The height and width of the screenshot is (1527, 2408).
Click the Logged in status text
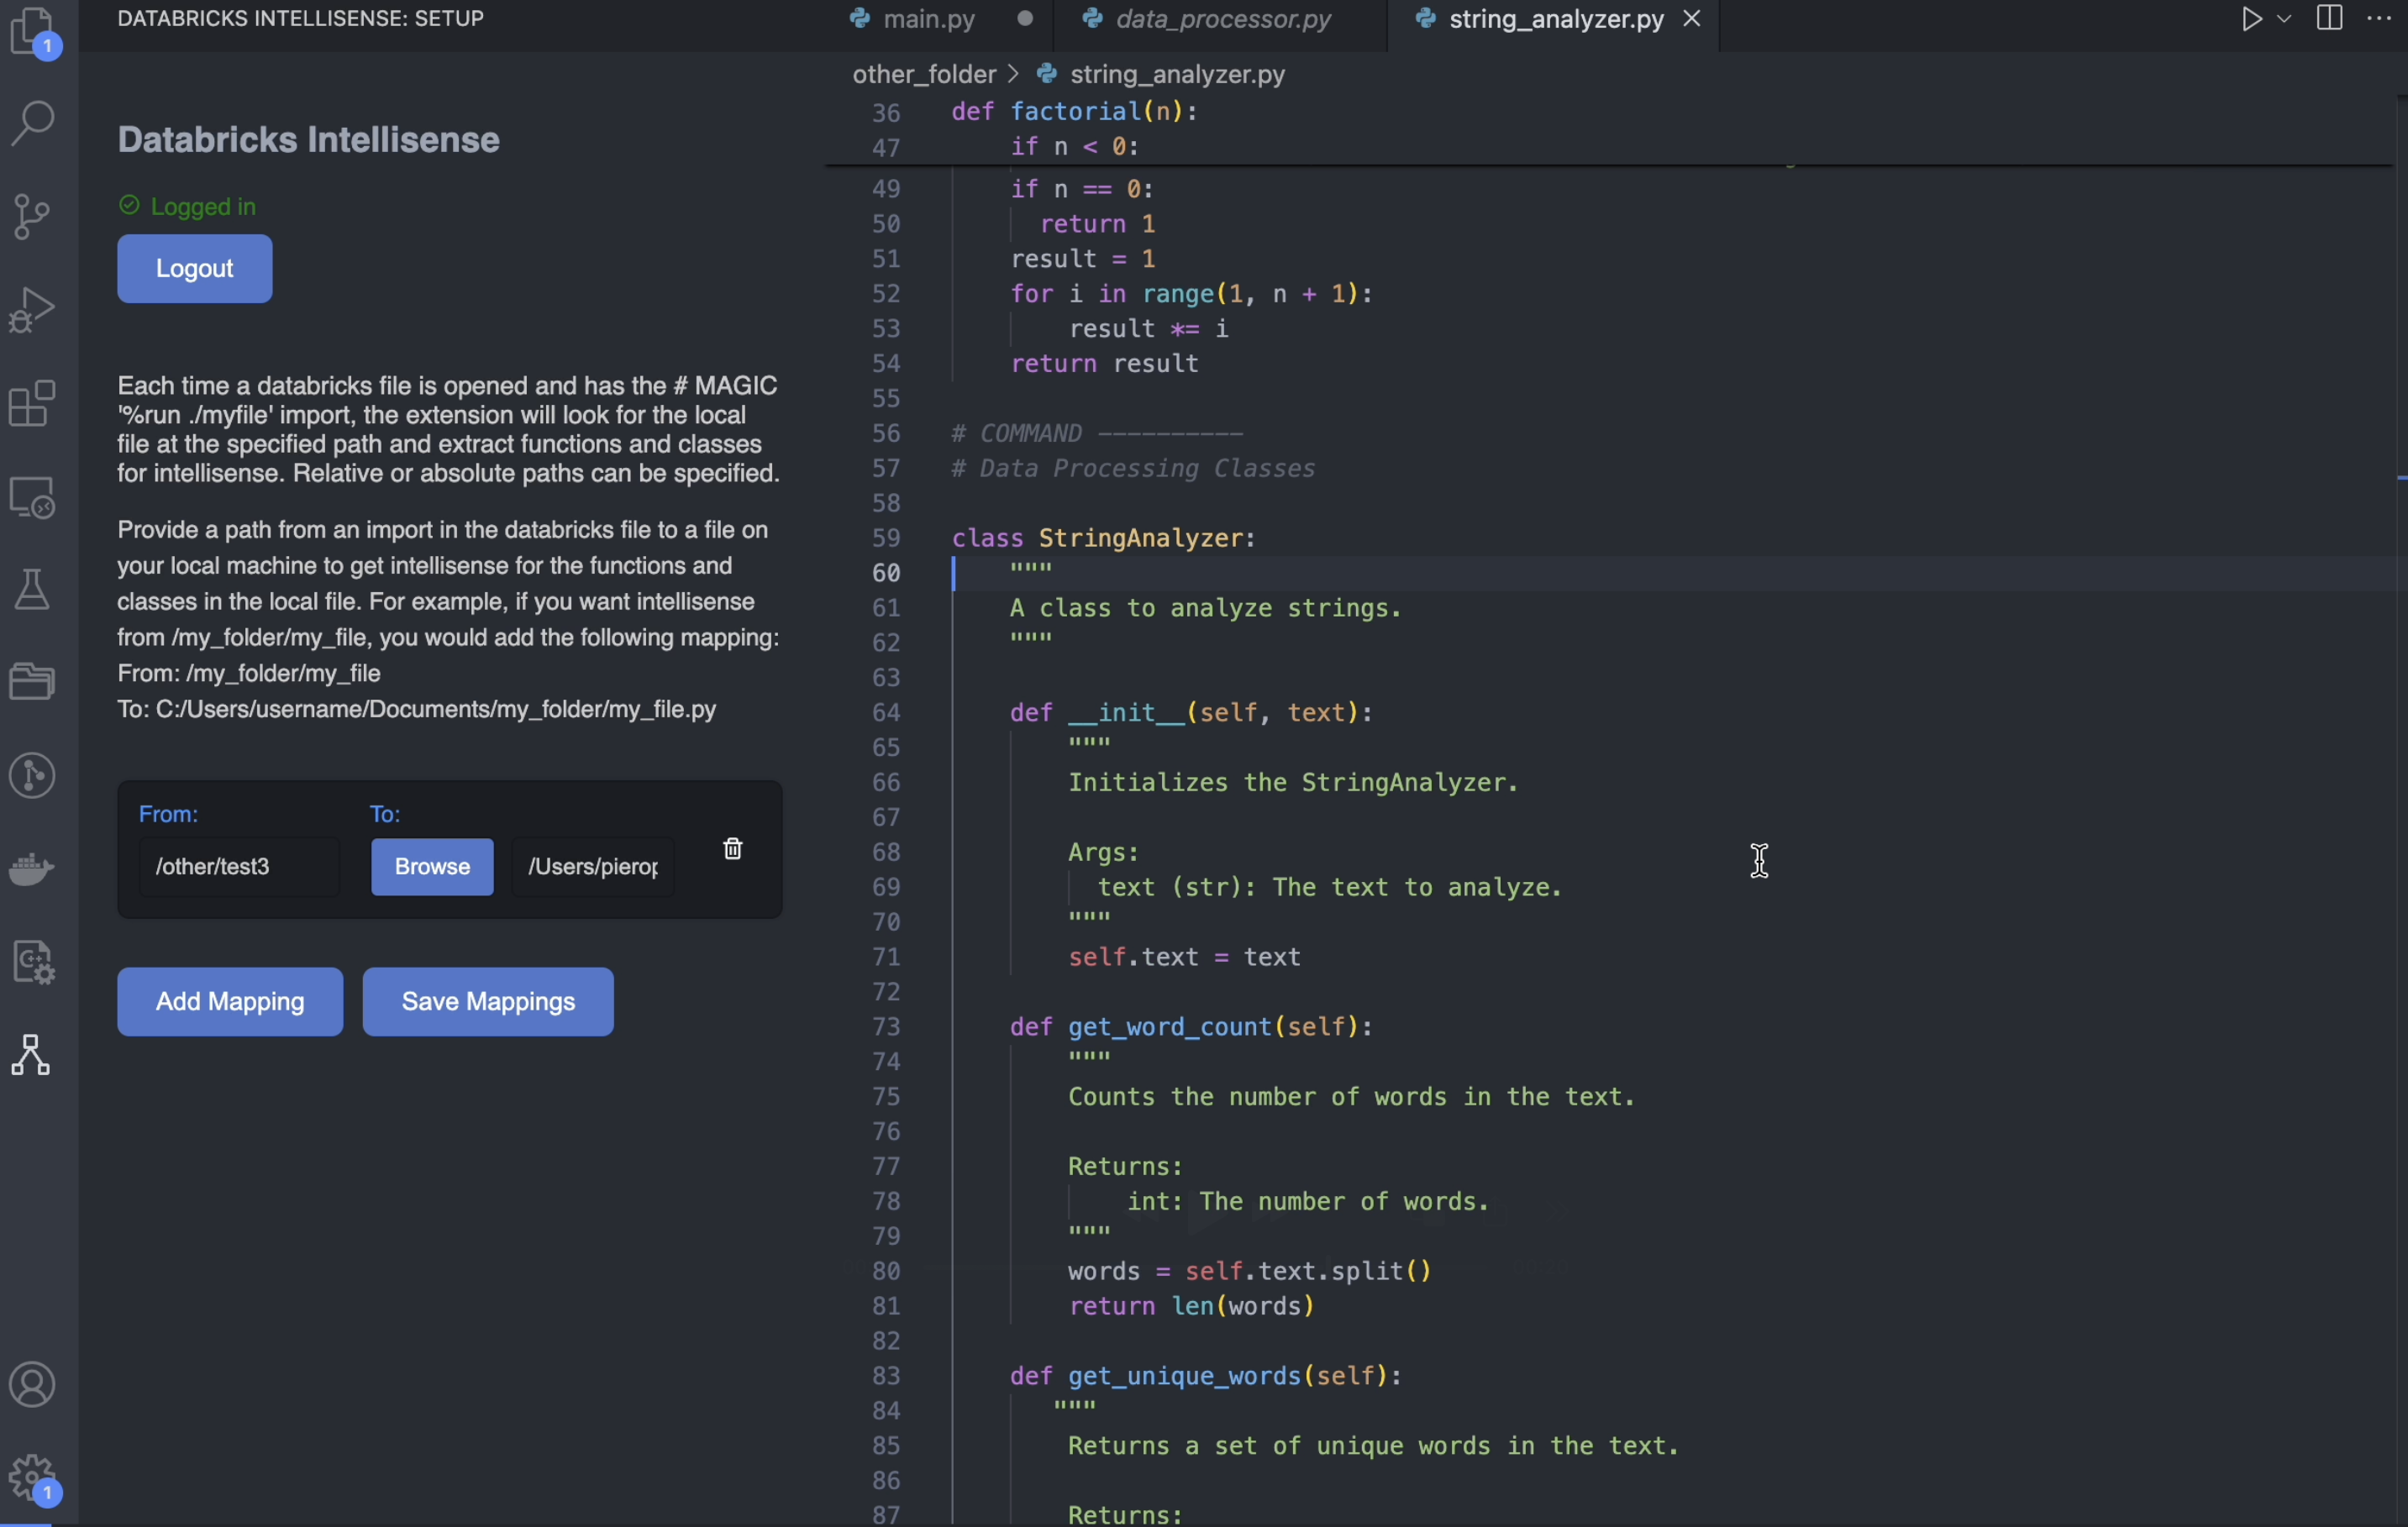tap(203, 207)
